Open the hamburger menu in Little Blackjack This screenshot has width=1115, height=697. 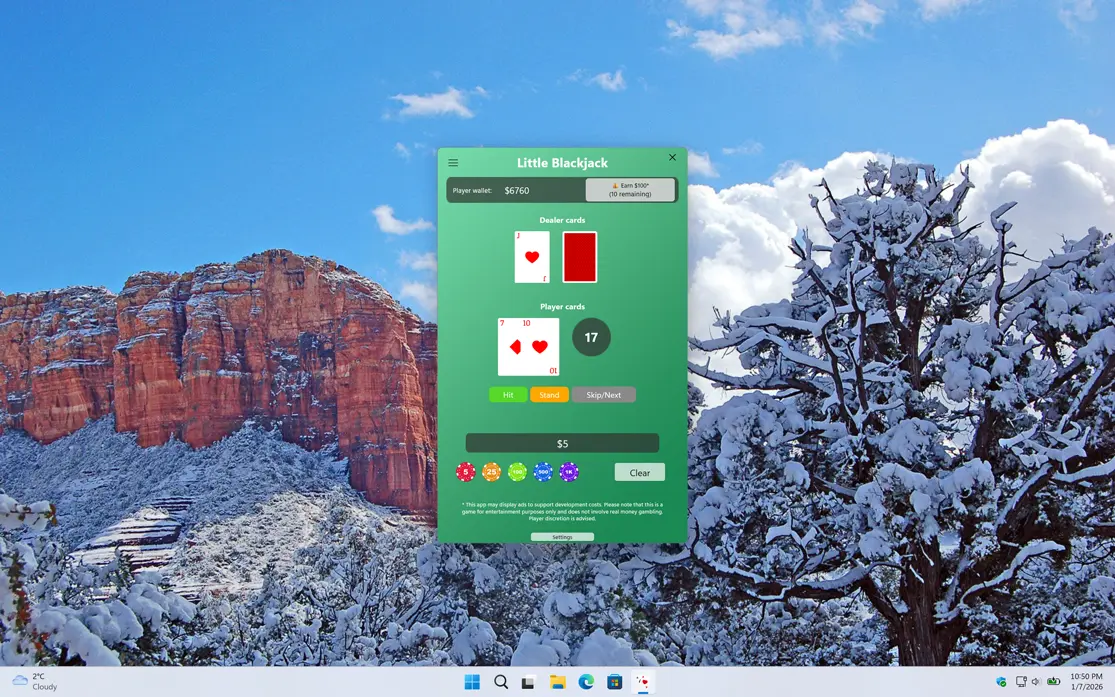click(453, 163)
